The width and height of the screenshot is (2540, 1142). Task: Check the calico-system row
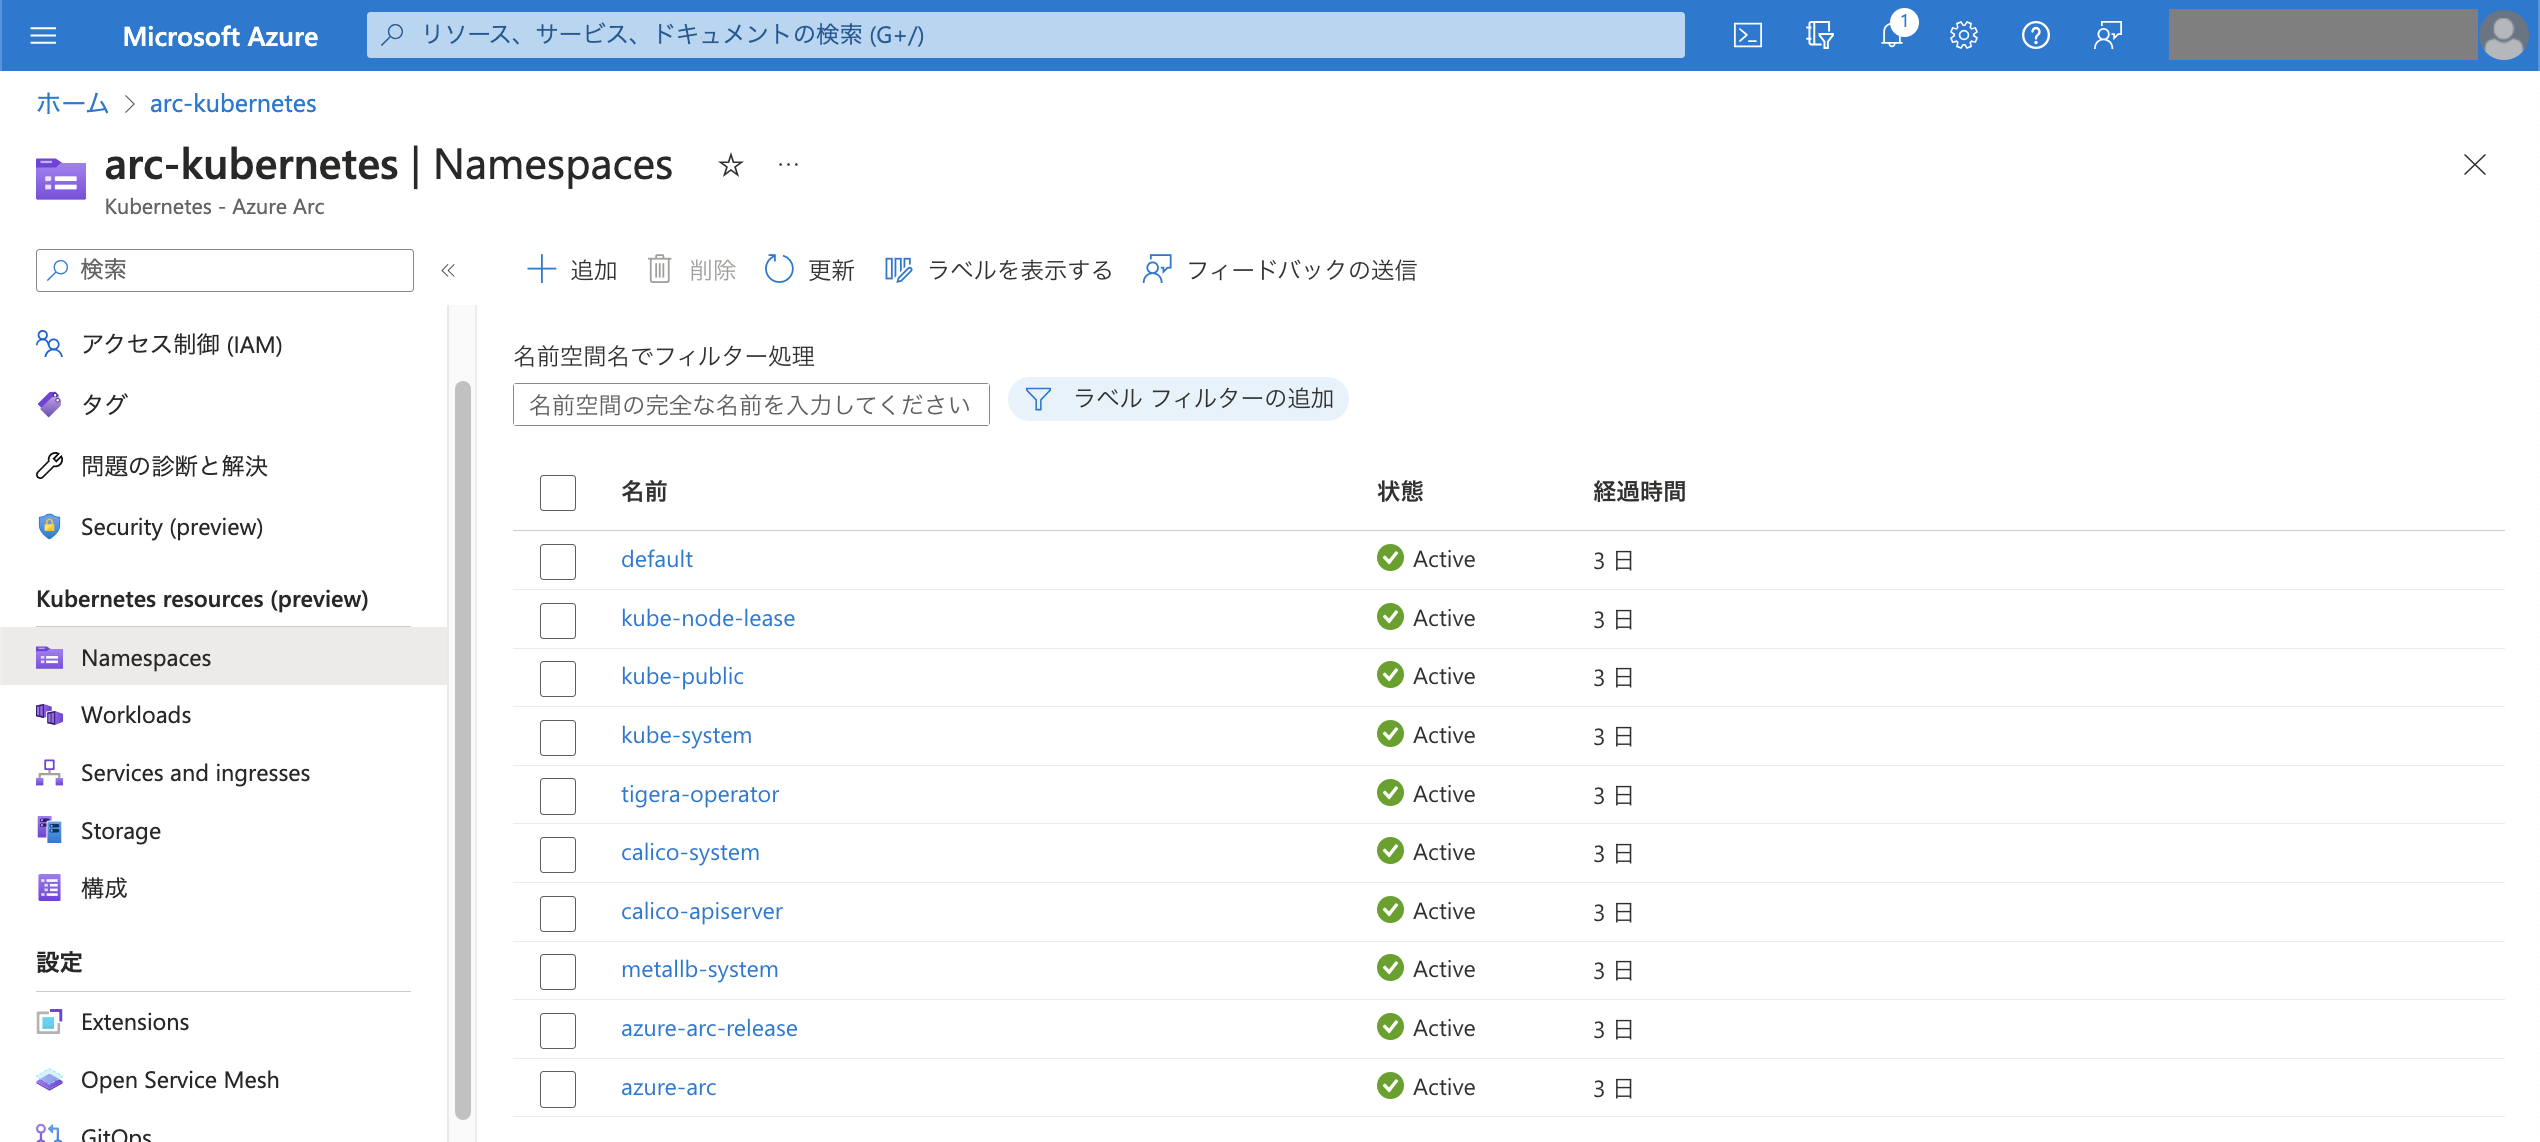point(558,854)
